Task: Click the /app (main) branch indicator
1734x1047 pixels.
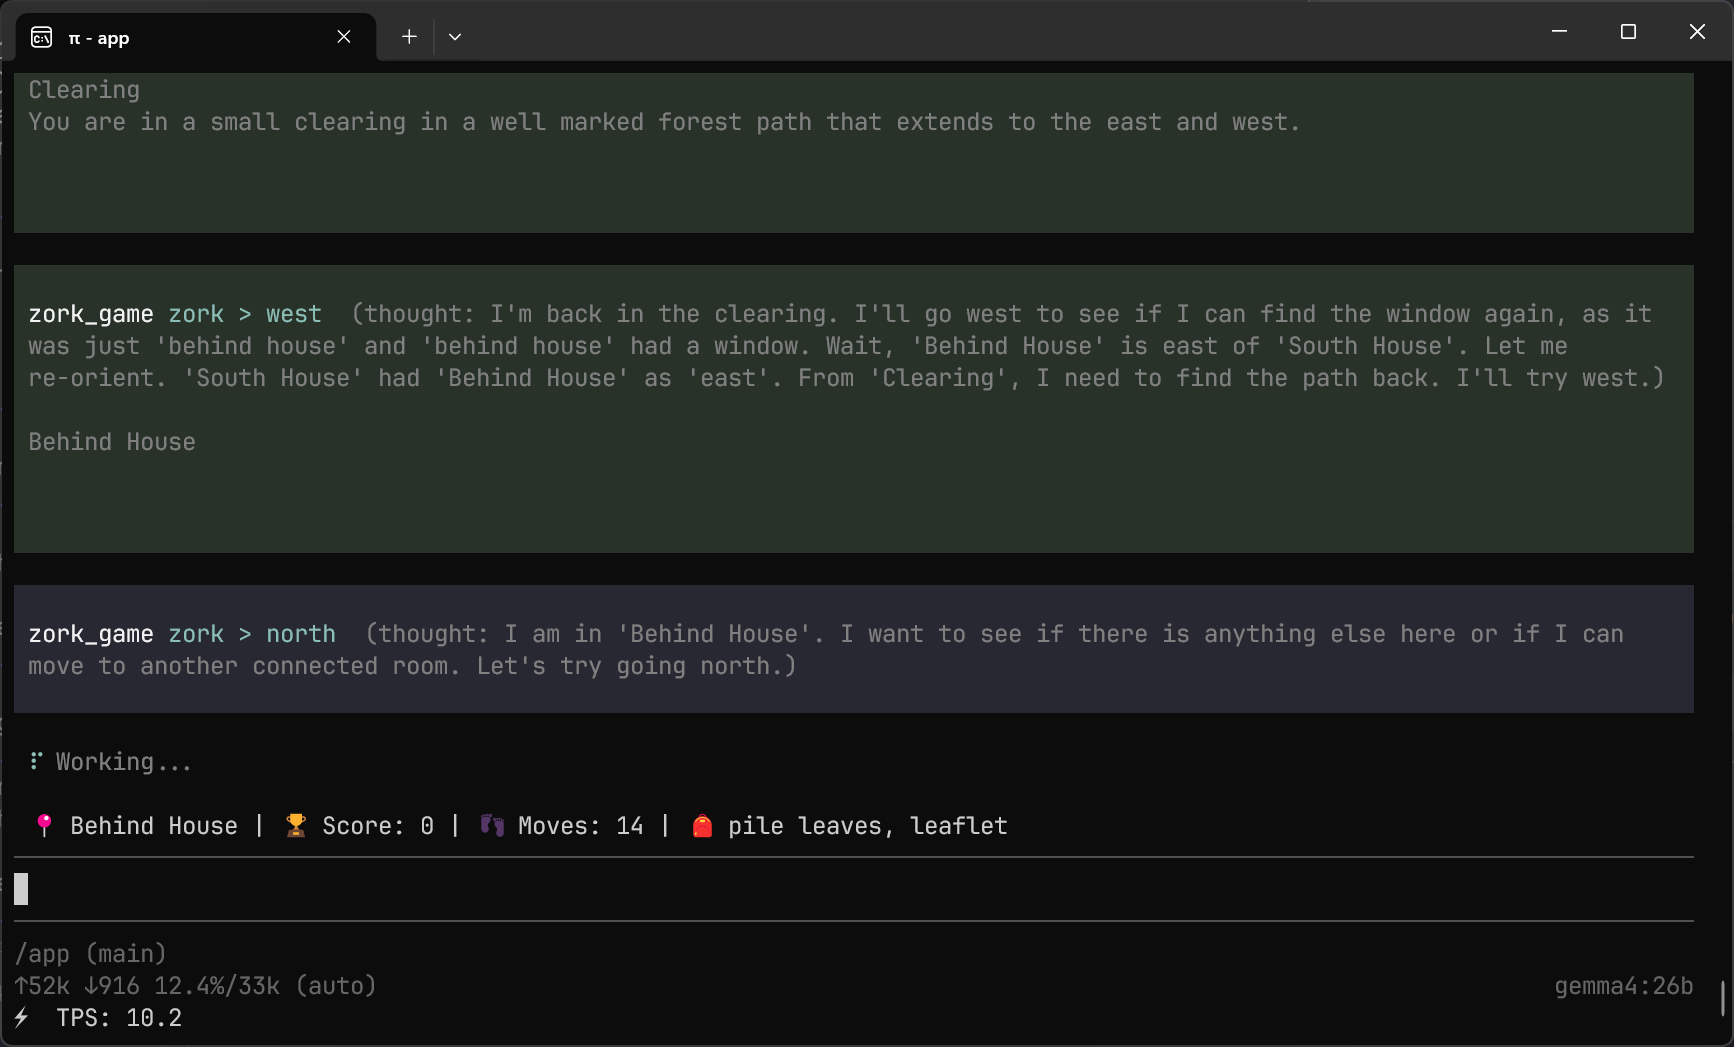Action: 90,953
